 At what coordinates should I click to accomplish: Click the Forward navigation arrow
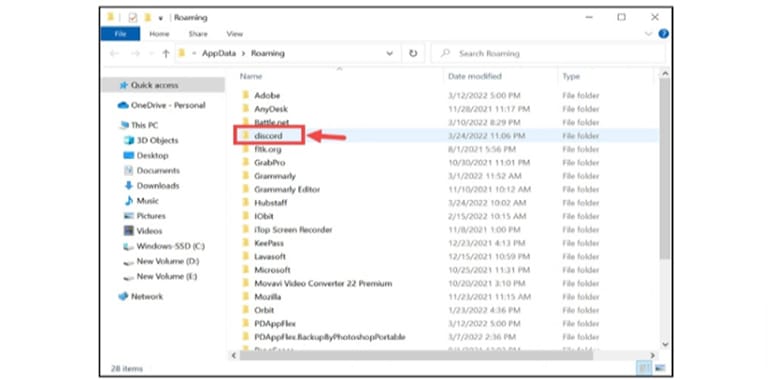click(135, 53)
